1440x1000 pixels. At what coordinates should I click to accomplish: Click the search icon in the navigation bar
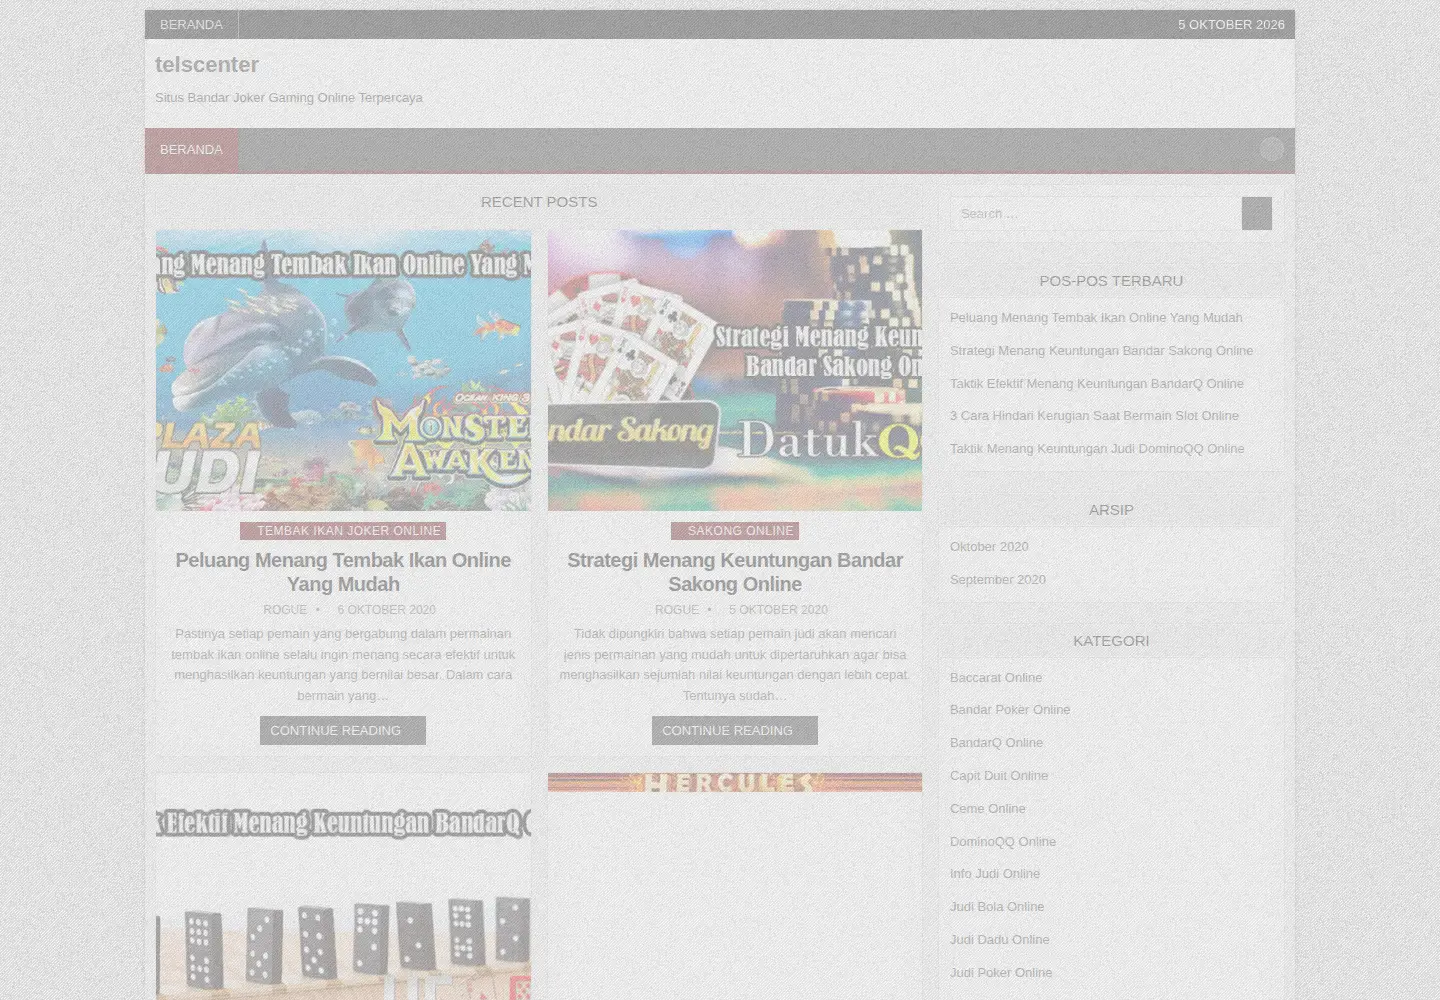coord(1272,149)
